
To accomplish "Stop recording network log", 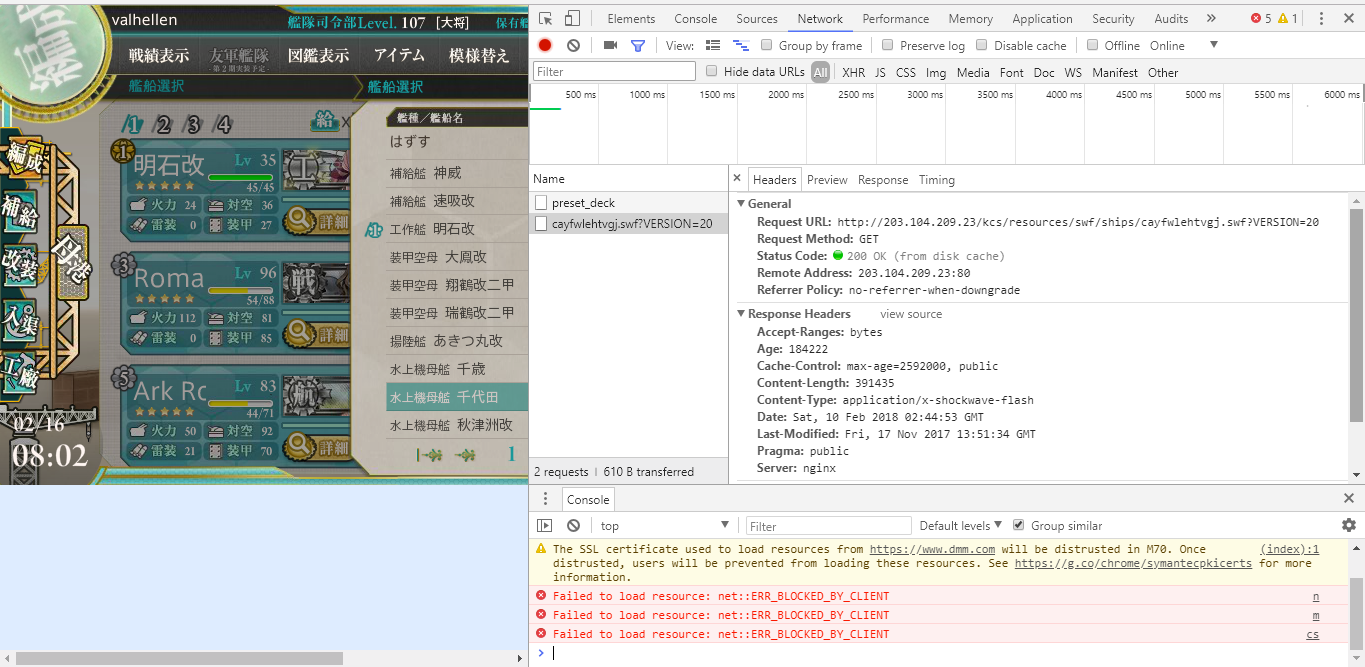I will click(545, 45).
